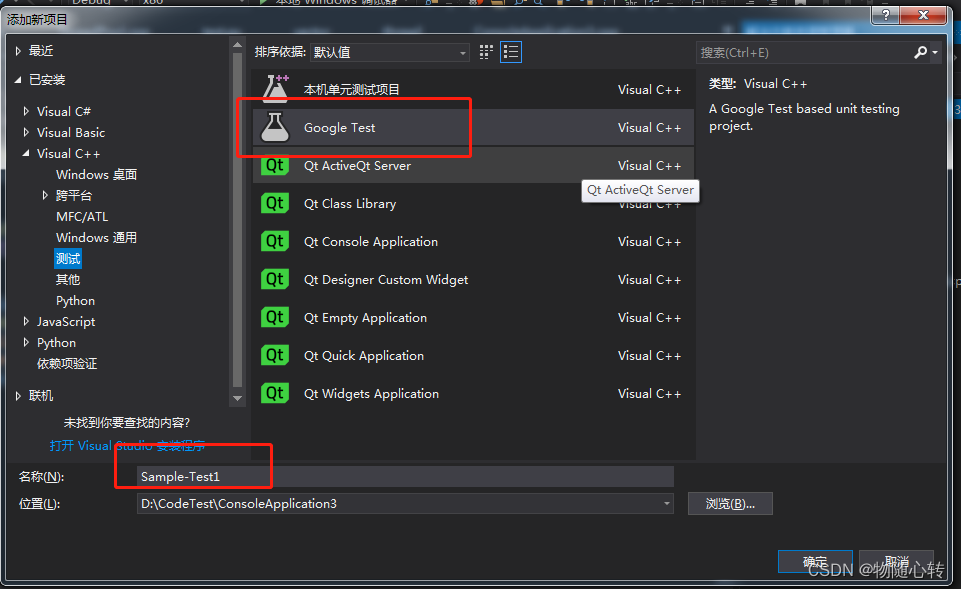Open the 排序依据 sort dropdown
Image resolution: width=961 pixels, height=589 pixels.
[x=461, y=52]
